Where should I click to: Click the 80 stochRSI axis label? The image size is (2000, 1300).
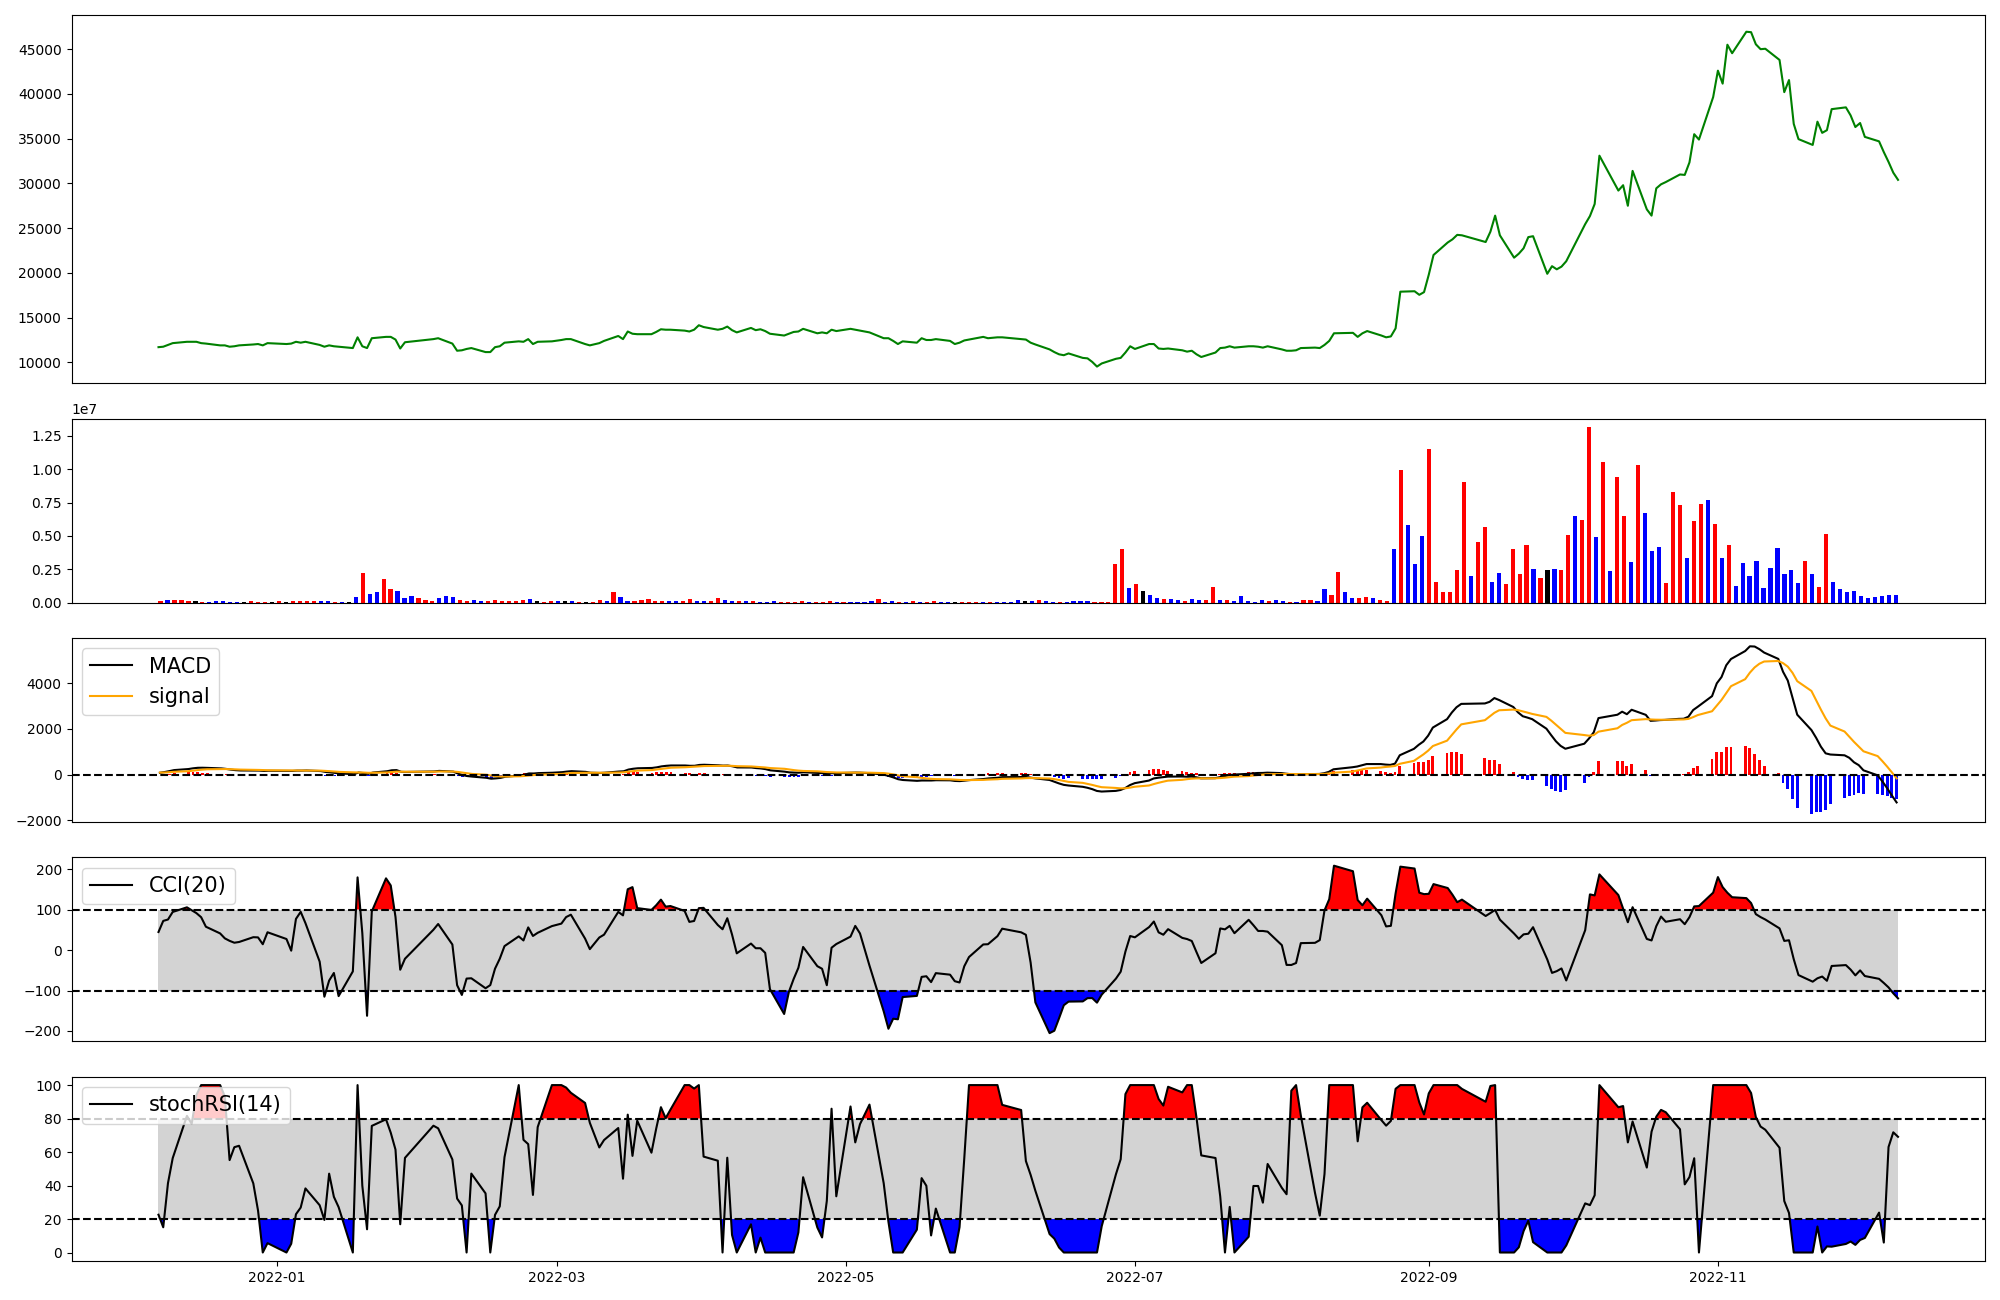coord(52,1120)
